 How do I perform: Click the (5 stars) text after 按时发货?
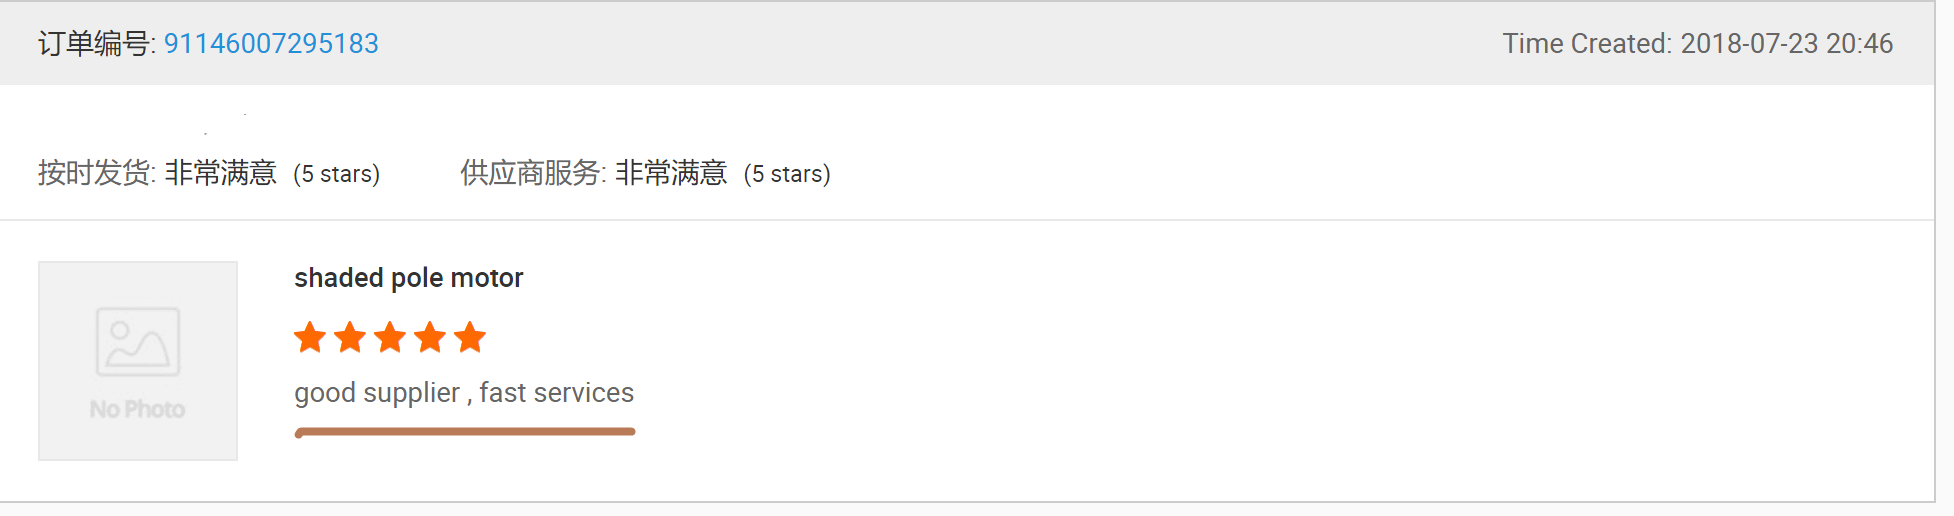337,174
